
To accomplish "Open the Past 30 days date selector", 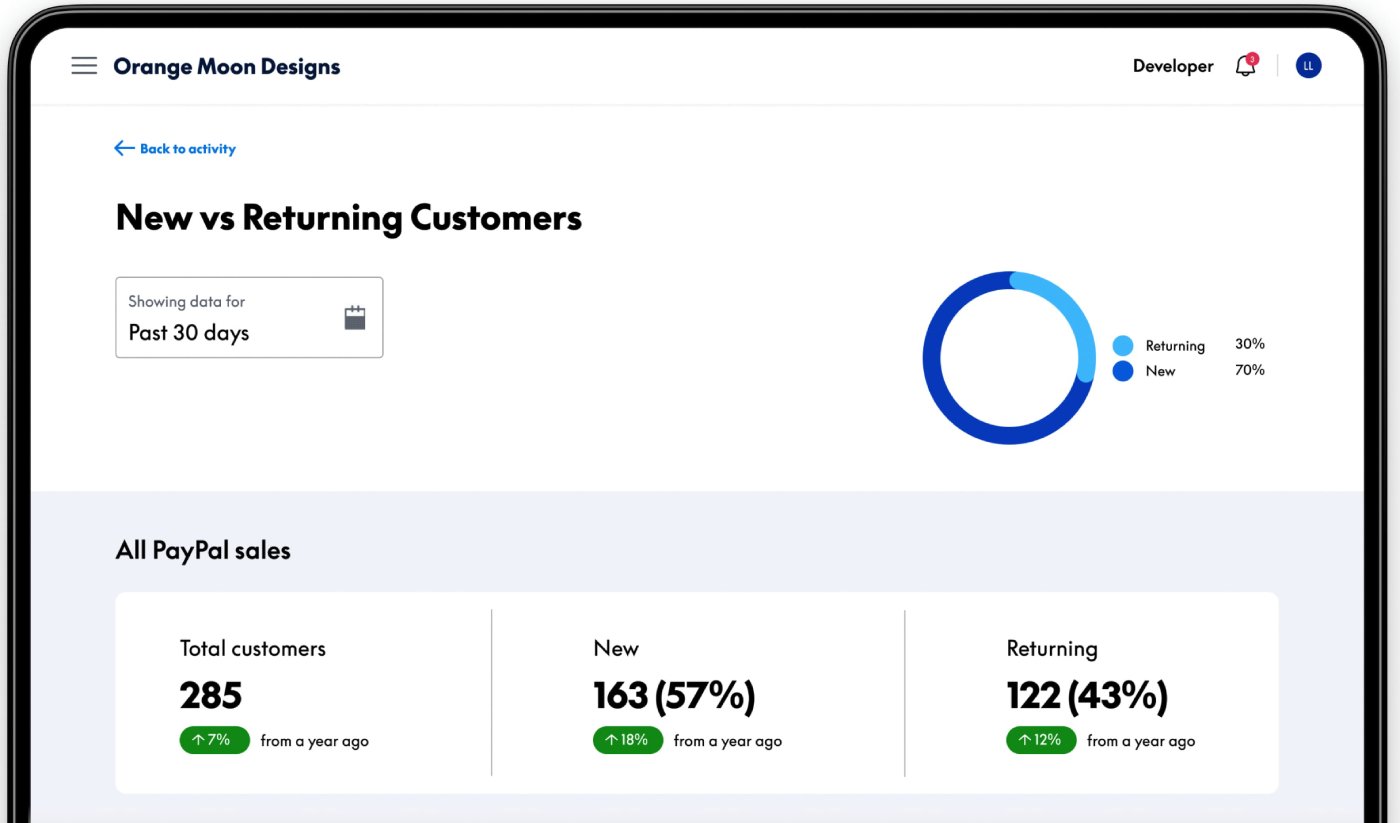I will [x=249, y=317].
